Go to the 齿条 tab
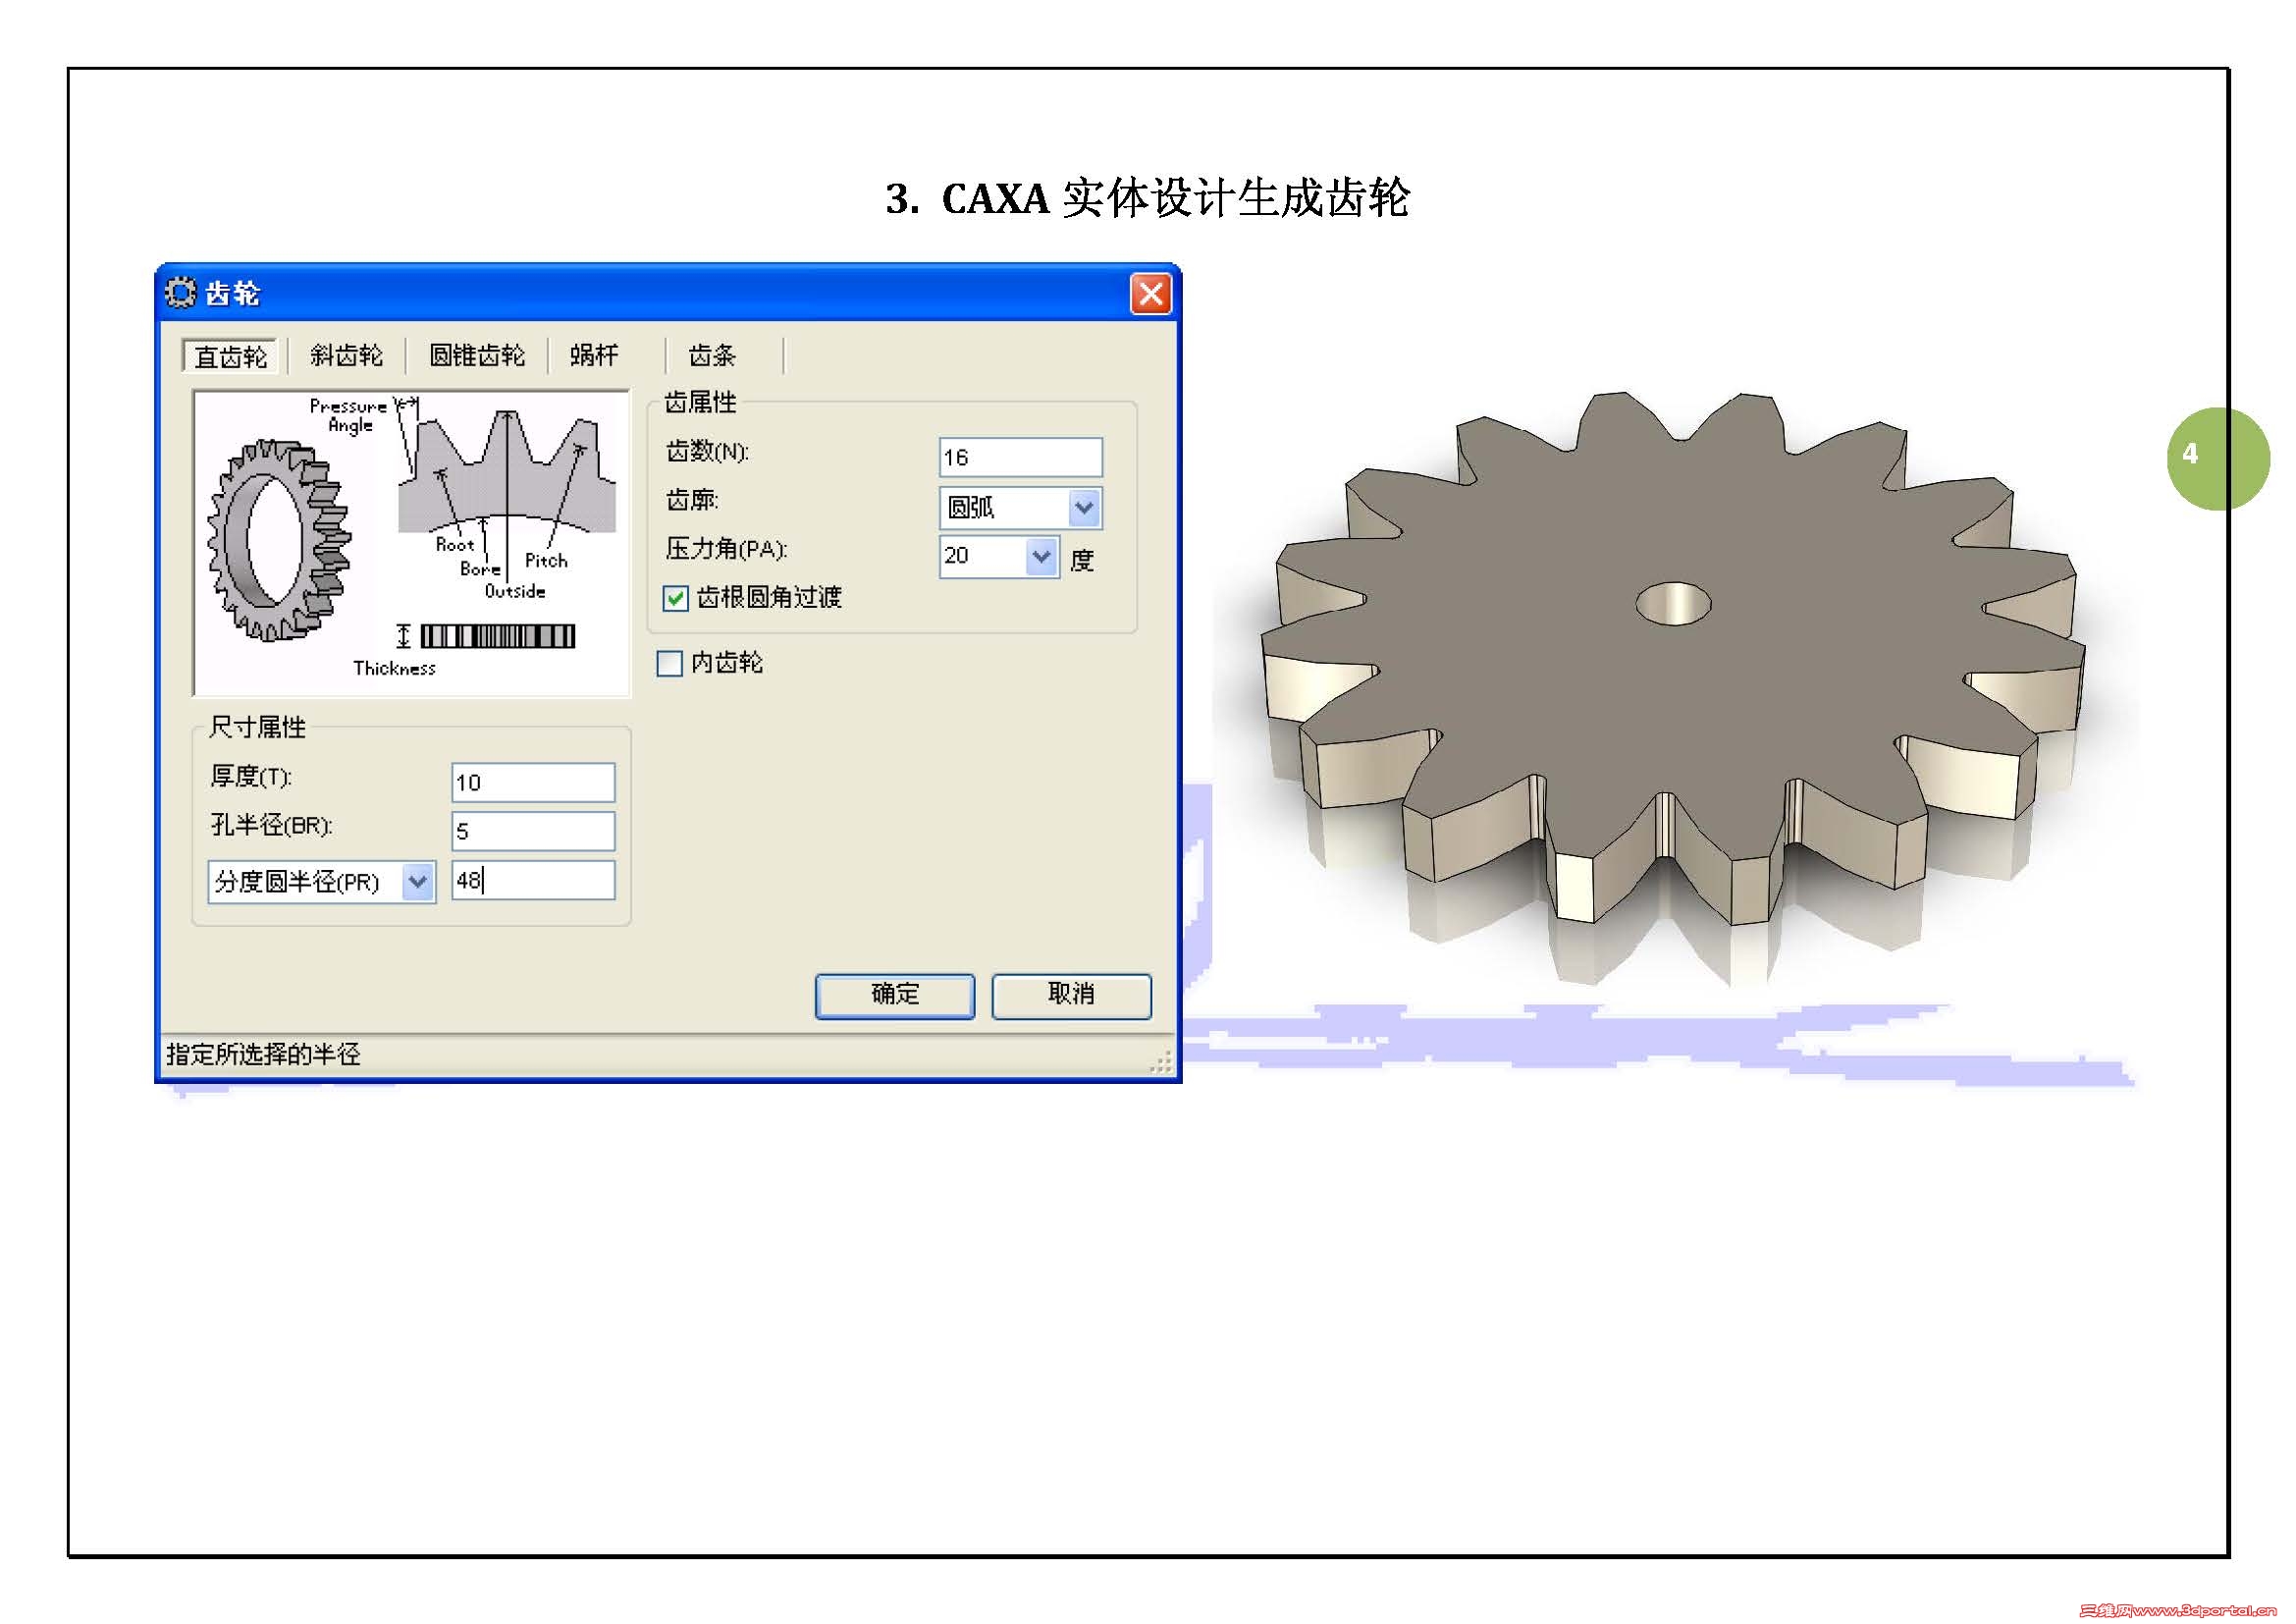Image resolution: width=2296 pixels, height=1624 pixels. pos(712,356)
